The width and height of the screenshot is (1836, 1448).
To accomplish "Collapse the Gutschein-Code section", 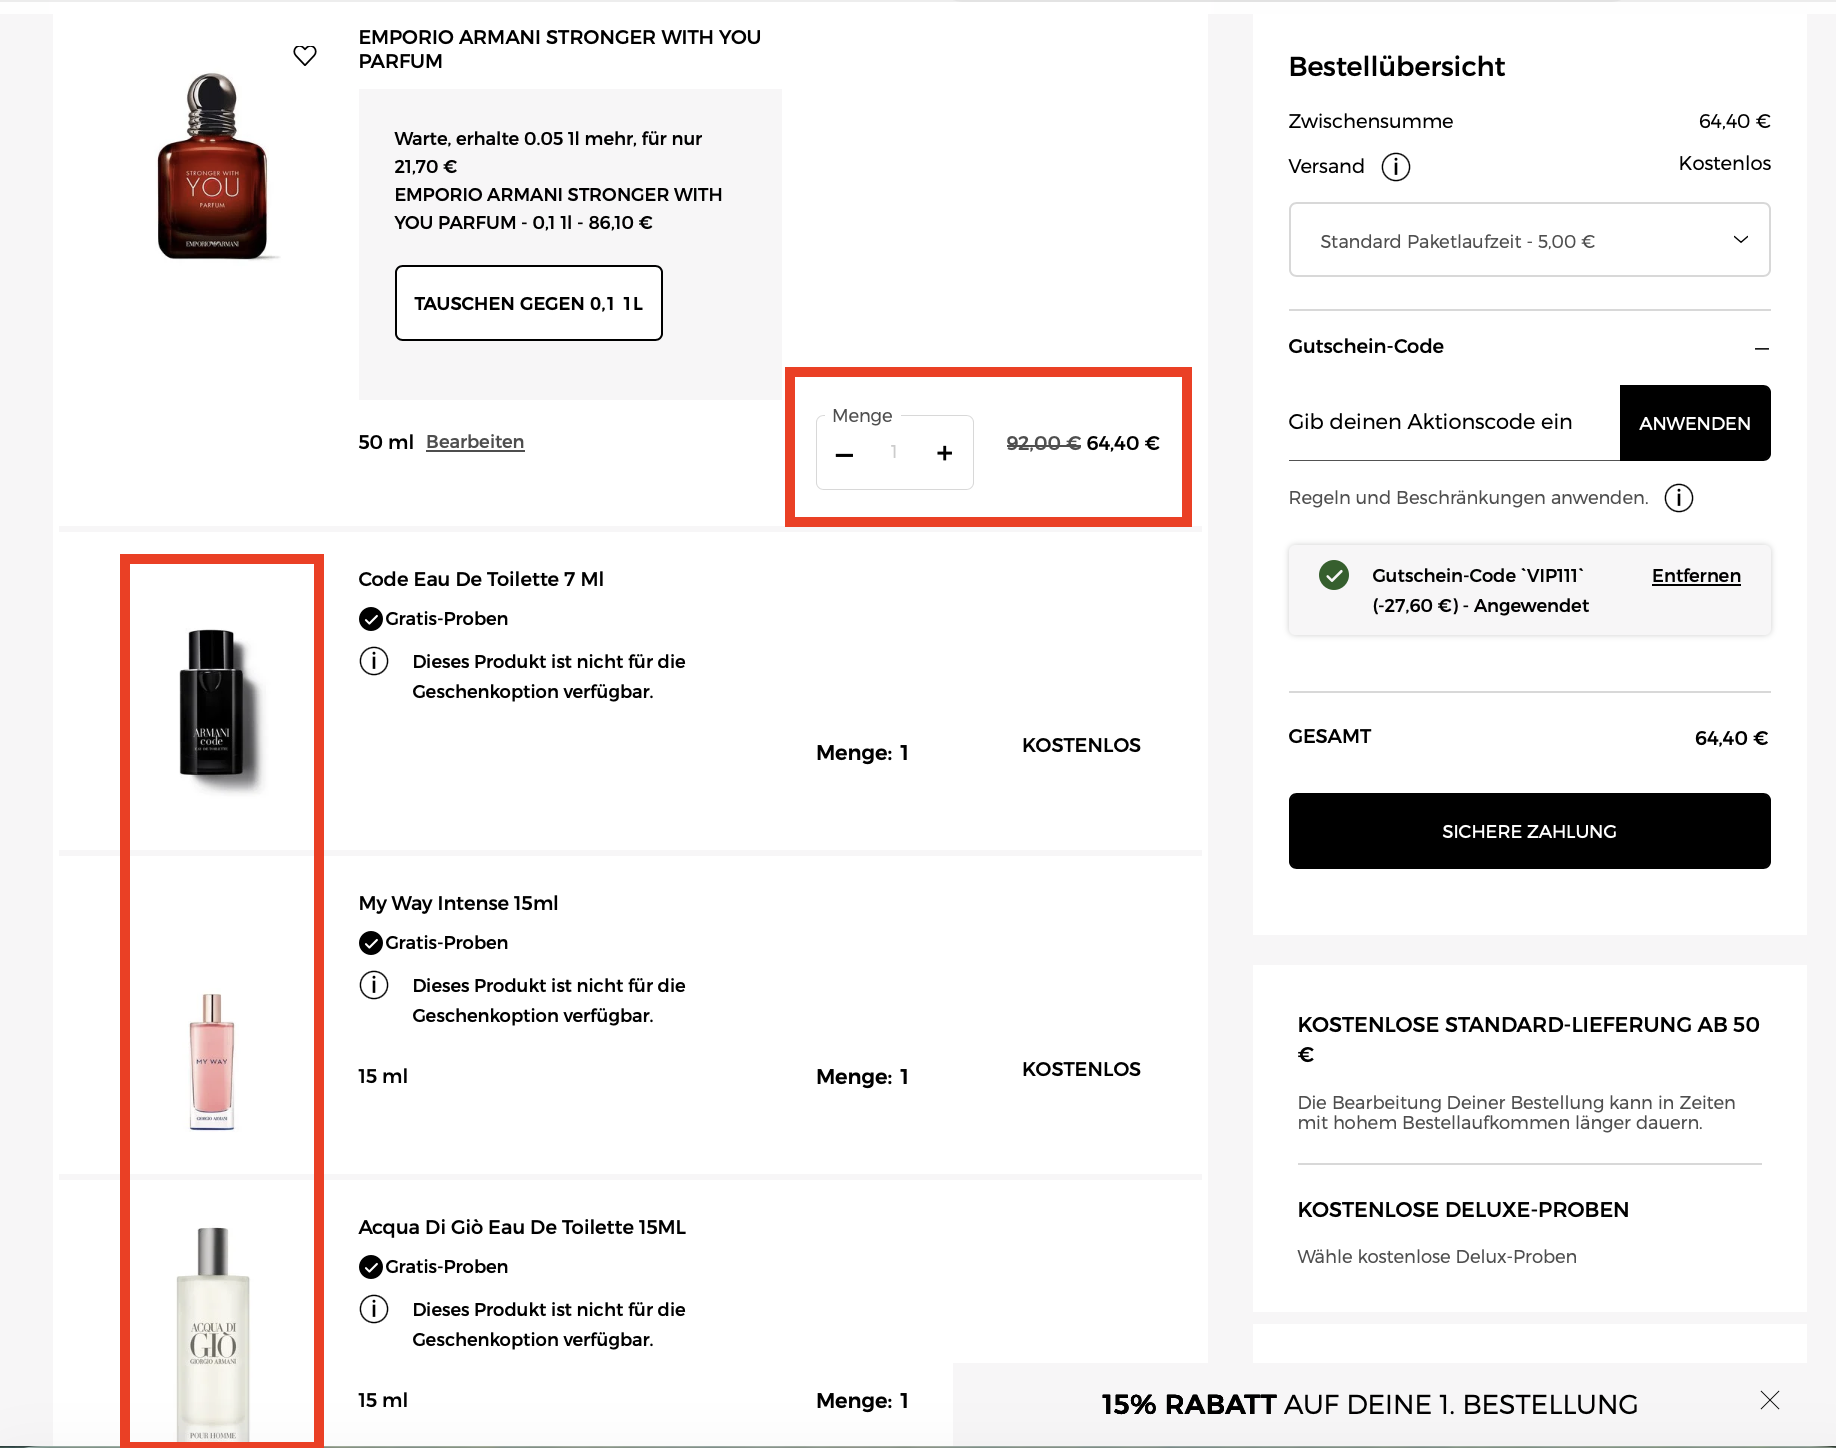I will click(x=1761, y=348).
